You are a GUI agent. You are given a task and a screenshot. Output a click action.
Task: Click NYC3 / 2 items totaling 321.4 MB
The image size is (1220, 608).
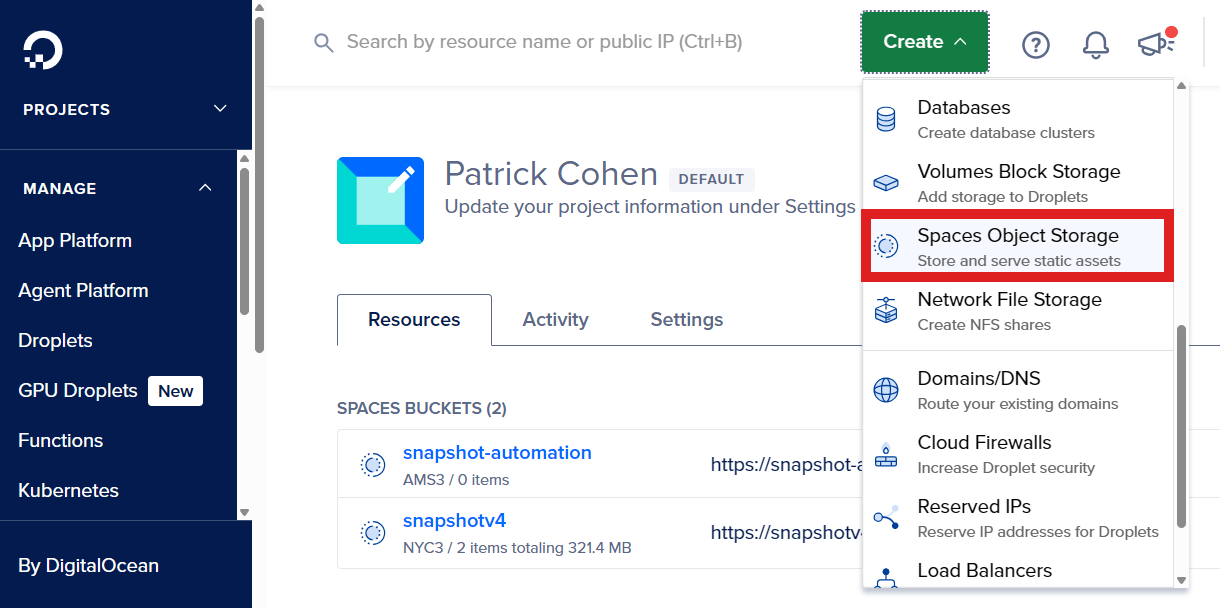click(517, 548)
